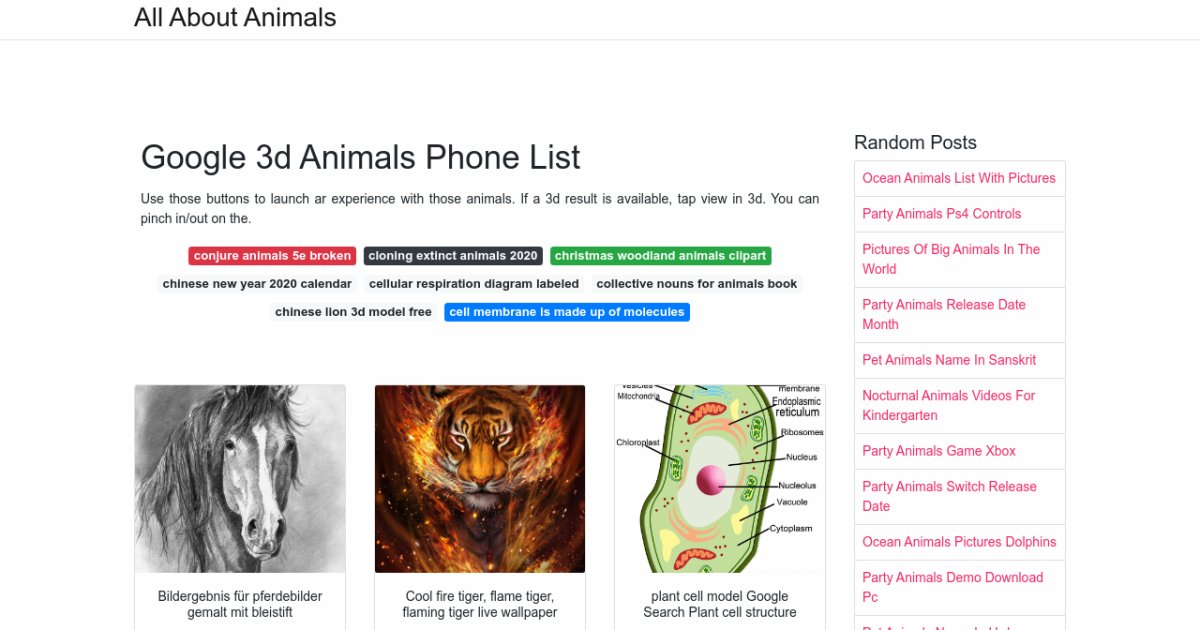1200x630 pixels.
Task: Open 'Pet Animals Name In Sanskrit' post
Action: point(949,360)
